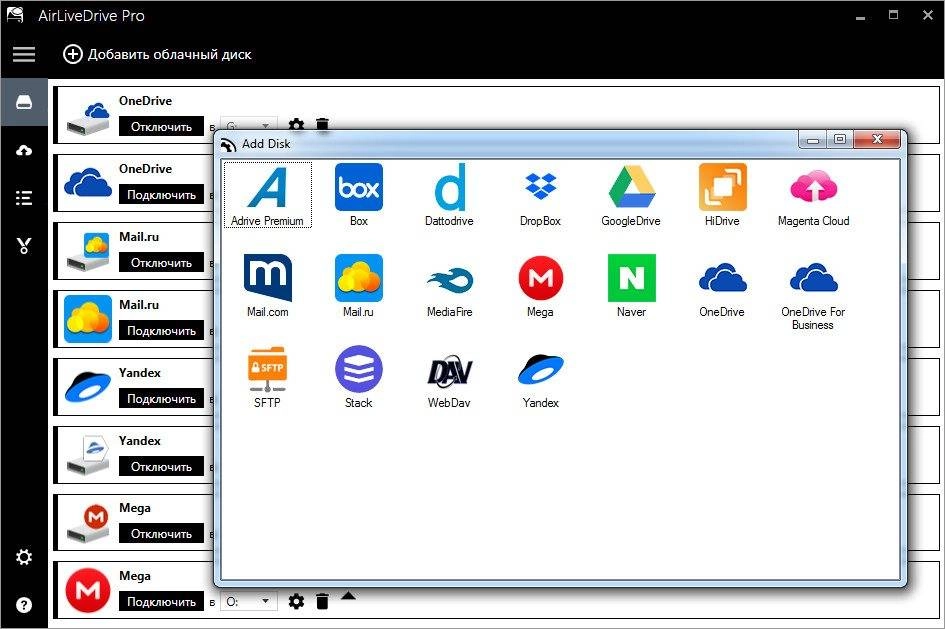This screenshot has width=945, height=629.
Task: Open drive letter G: dropdown for OneDrive
Action: (x=248, y=124)
